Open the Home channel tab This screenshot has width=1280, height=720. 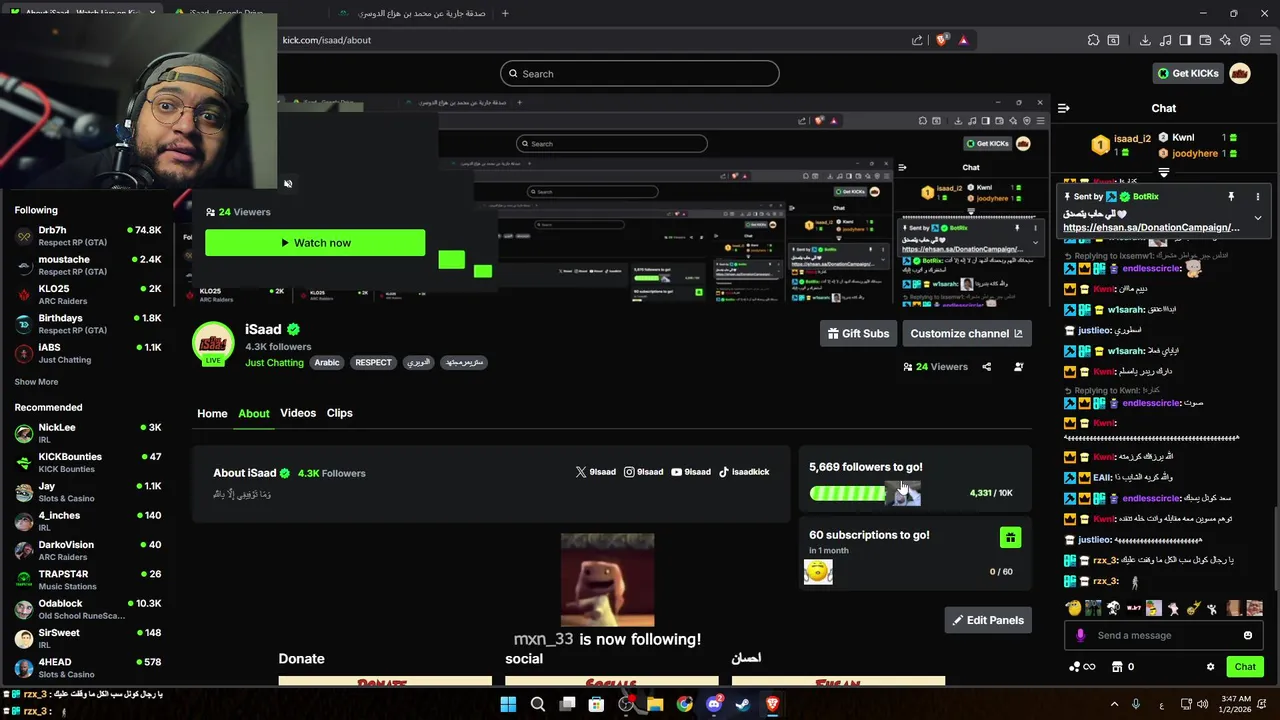(x=212, y=413)
